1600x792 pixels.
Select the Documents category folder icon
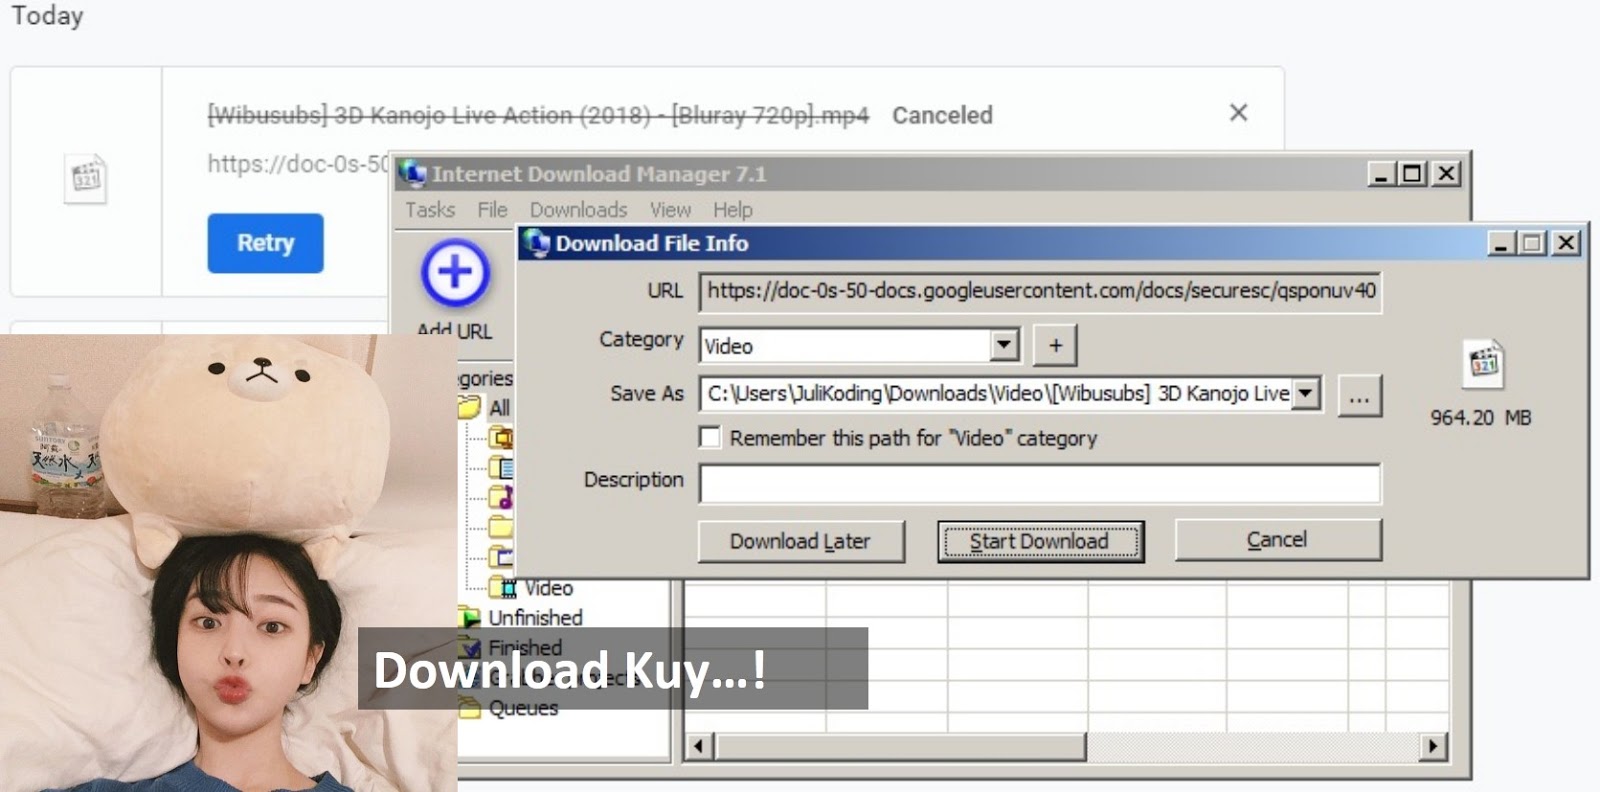(501, 467)
